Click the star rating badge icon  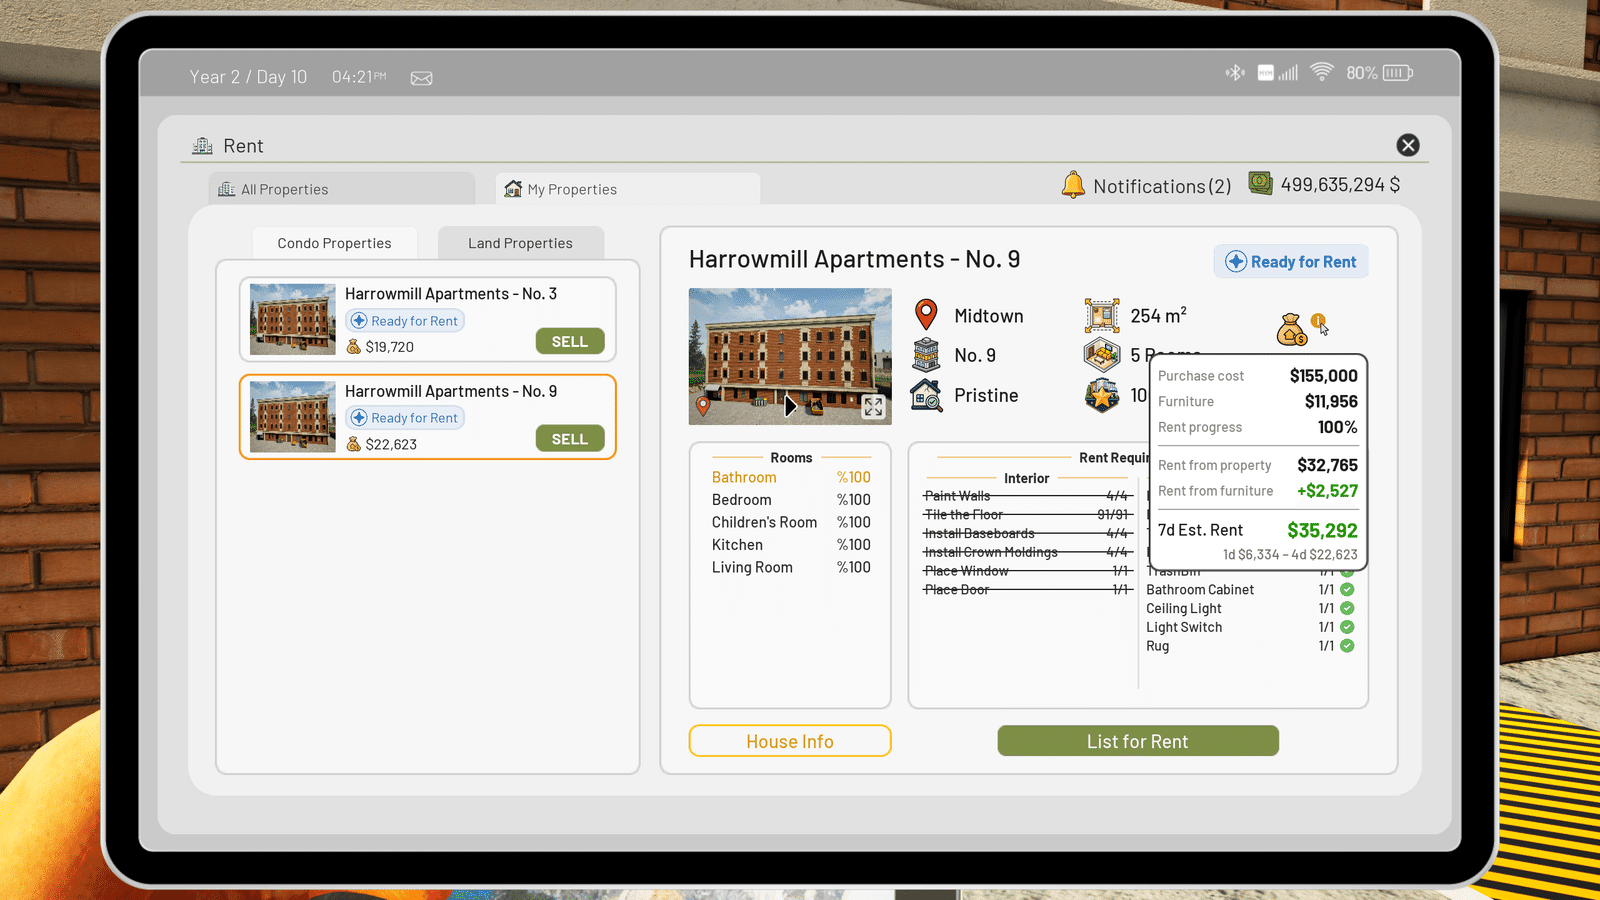(1102, 395)
